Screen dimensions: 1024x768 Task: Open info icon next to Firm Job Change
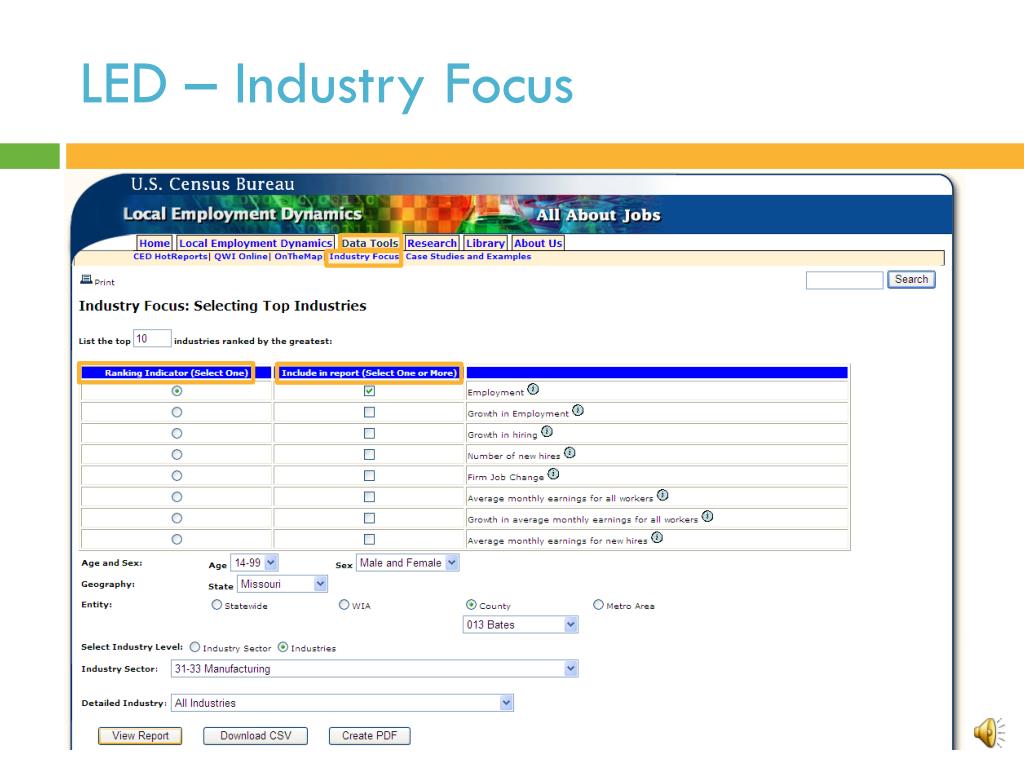coord(553,474)
